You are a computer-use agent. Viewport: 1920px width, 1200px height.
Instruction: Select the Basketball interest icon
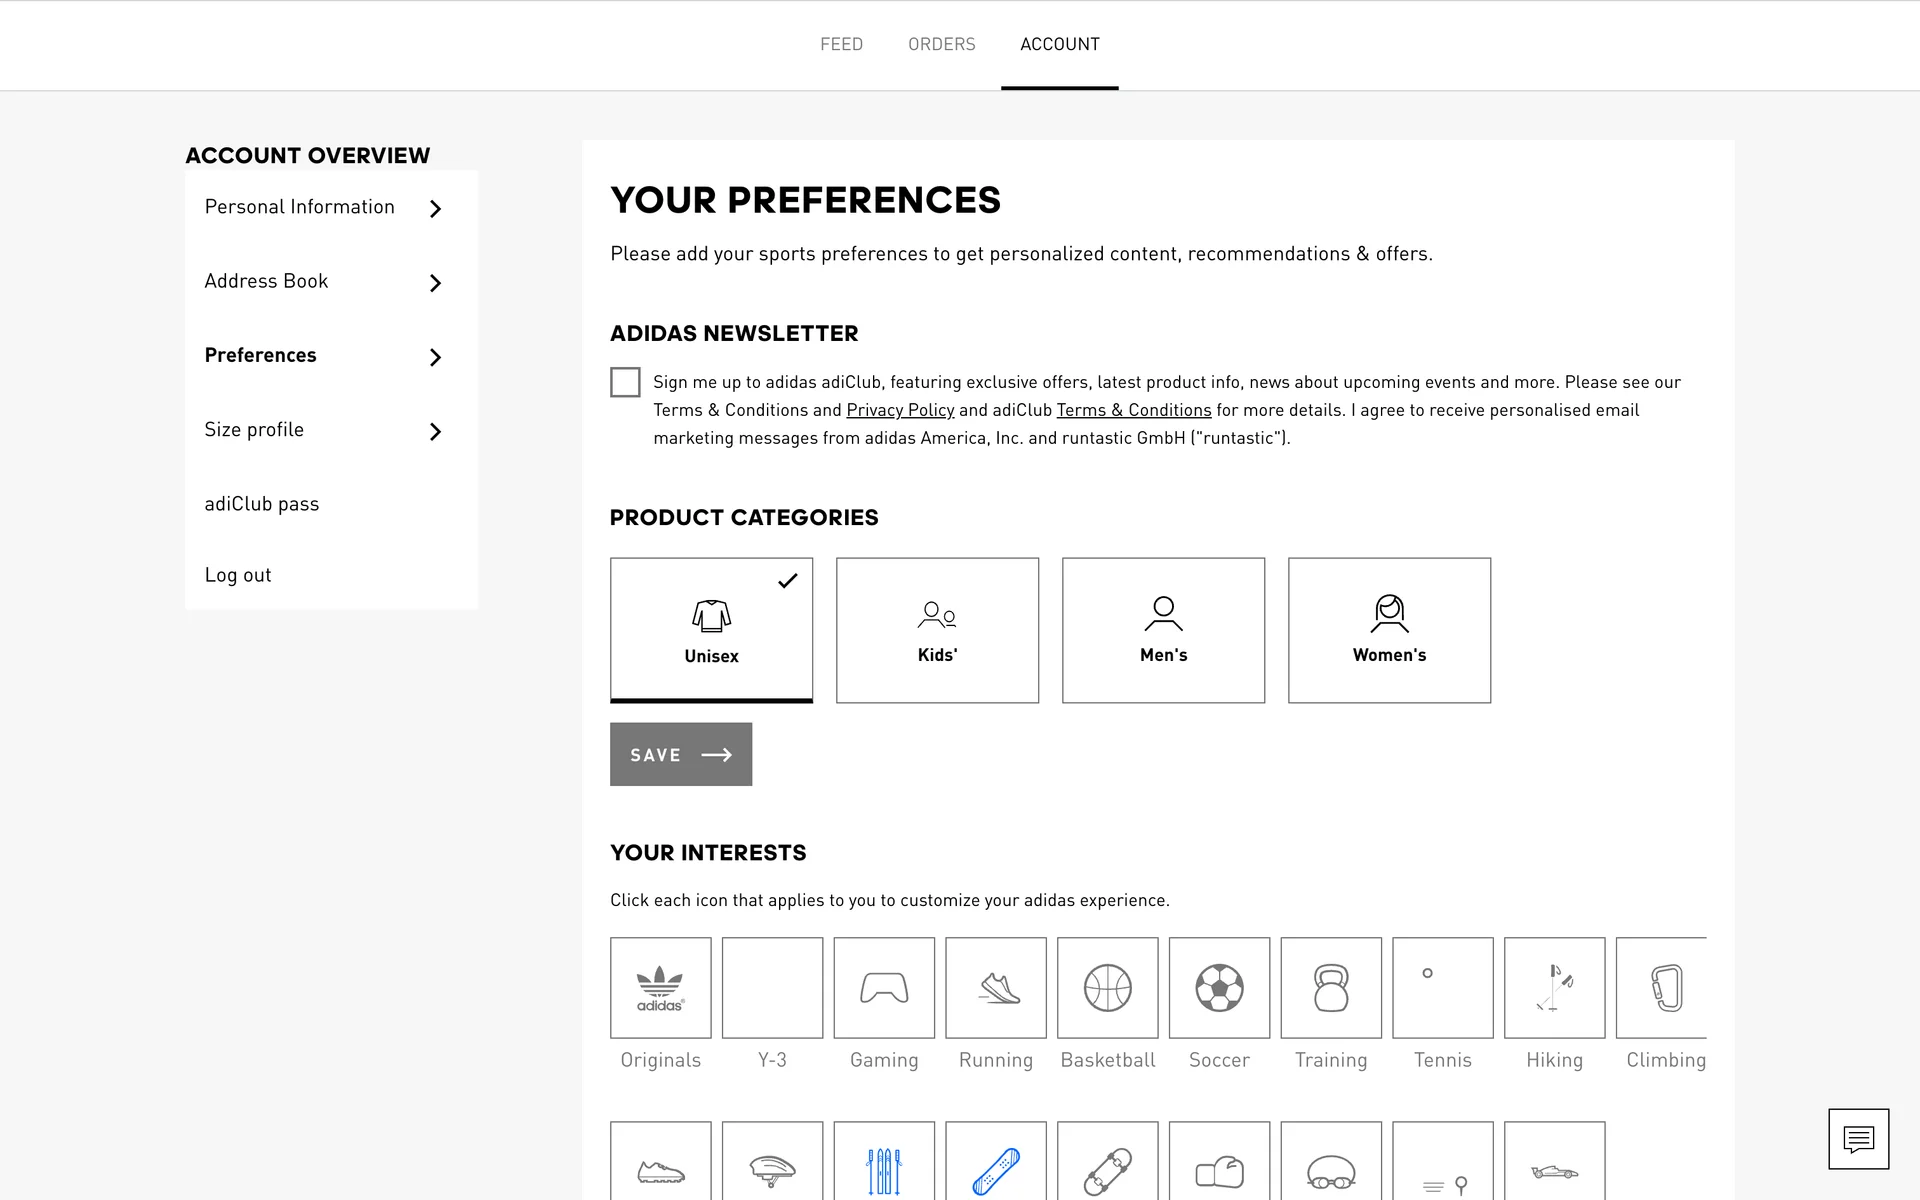pyautogui.click(x=1108, y=988)
